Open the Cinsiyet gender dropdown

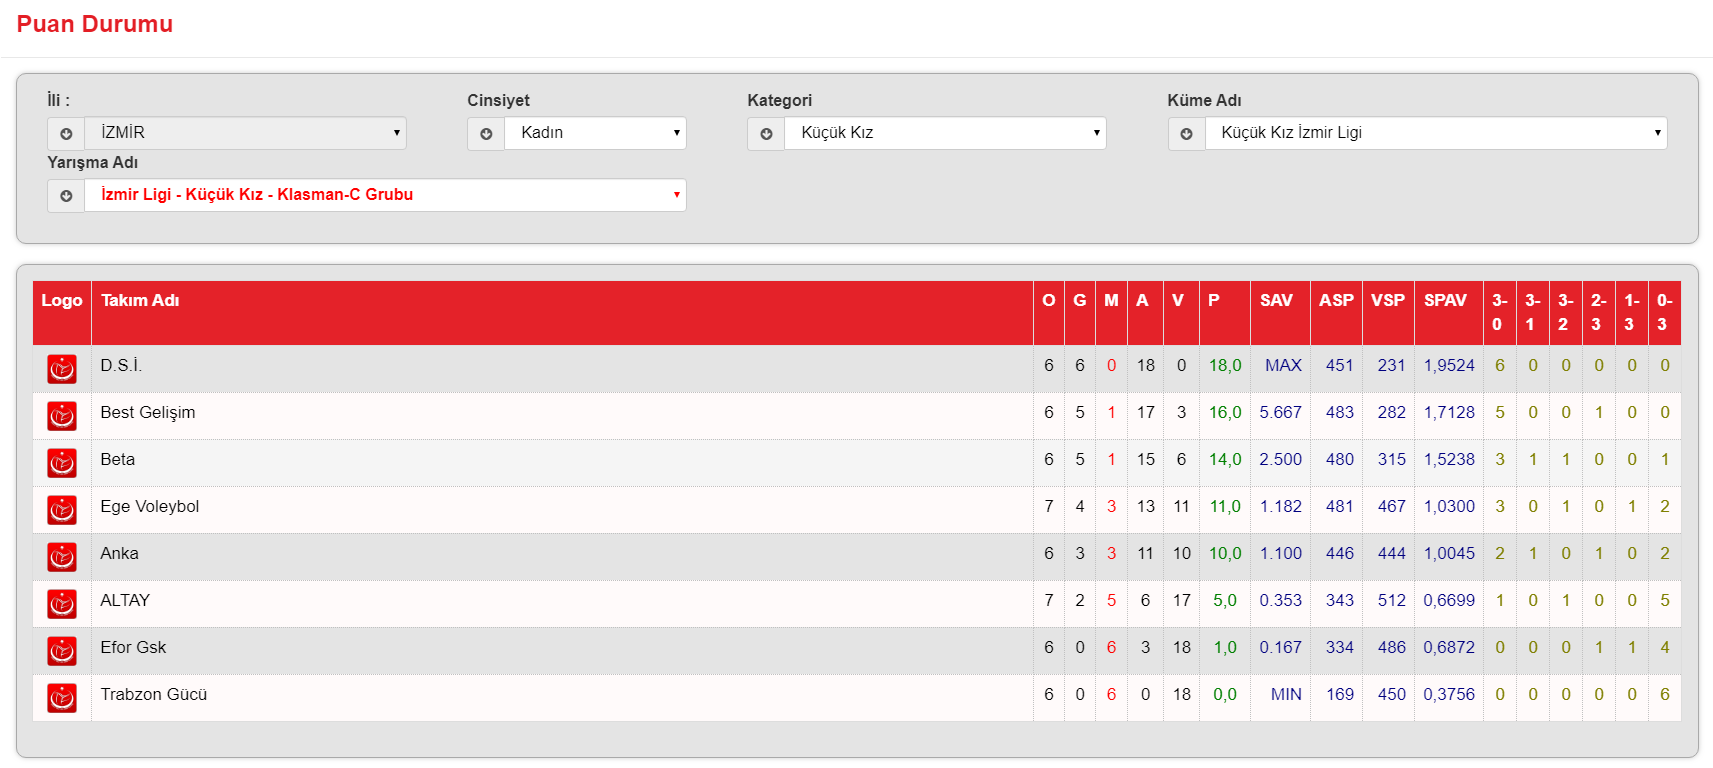pos(595,133)
